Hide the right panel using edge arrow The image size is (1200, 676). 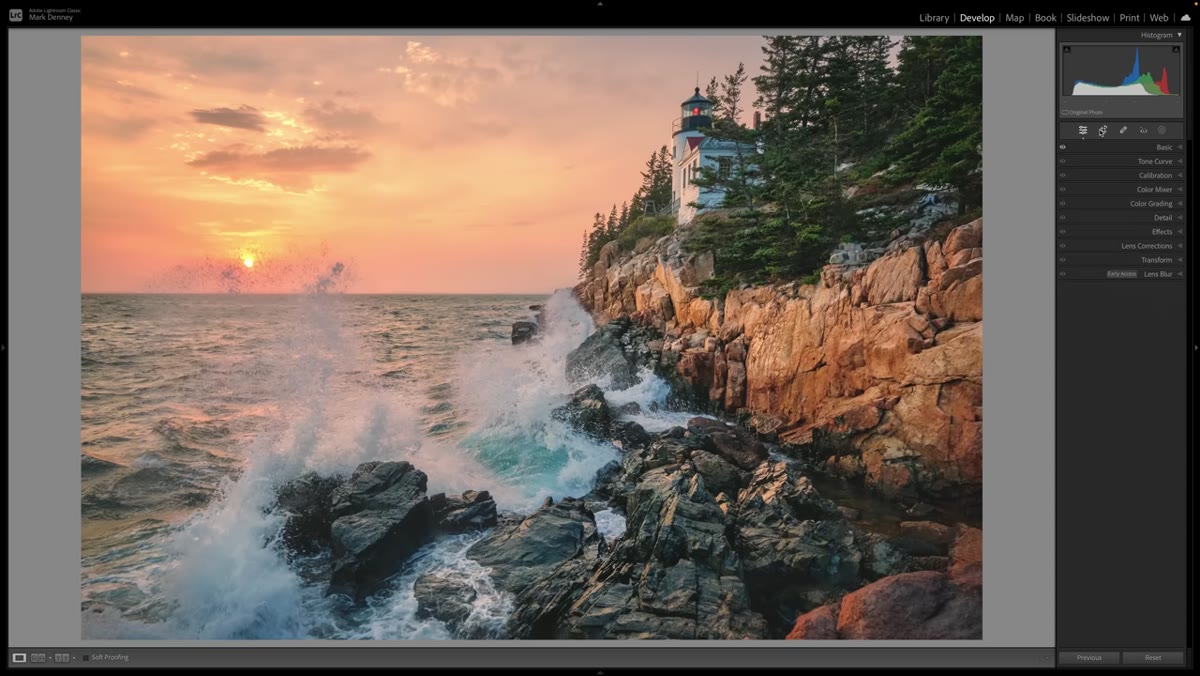point(1196,347)
